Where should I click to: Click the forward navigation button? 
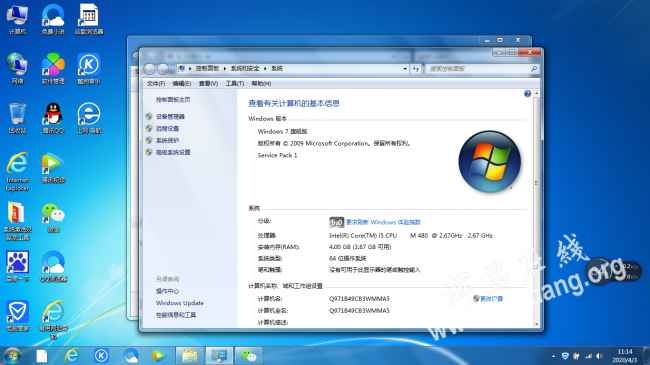coord(163,69)
